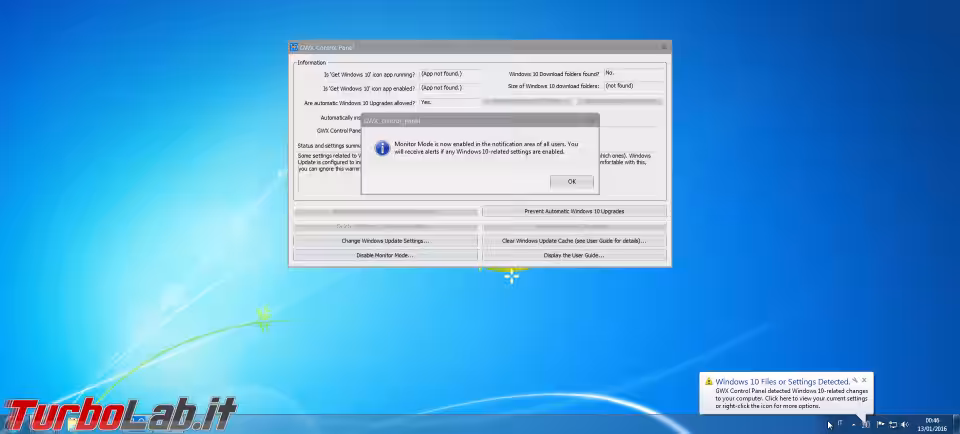Open volume speaker tray icon

pyautogui.click(x=905, y=425)
